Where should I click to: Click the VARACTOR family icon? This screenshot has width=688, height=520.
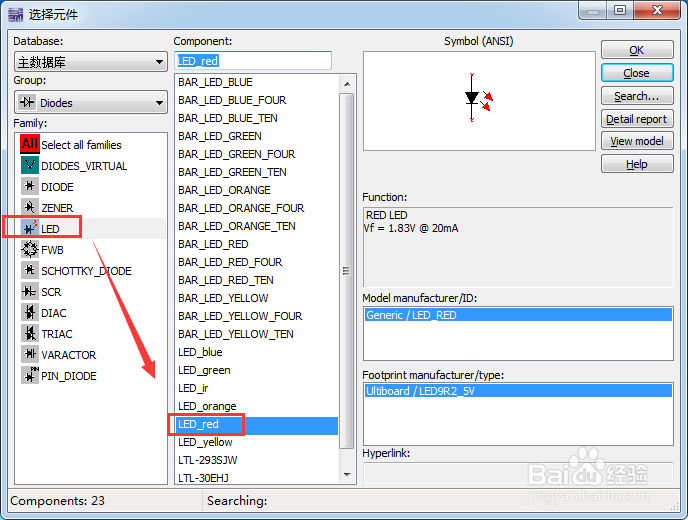point(30,354)
